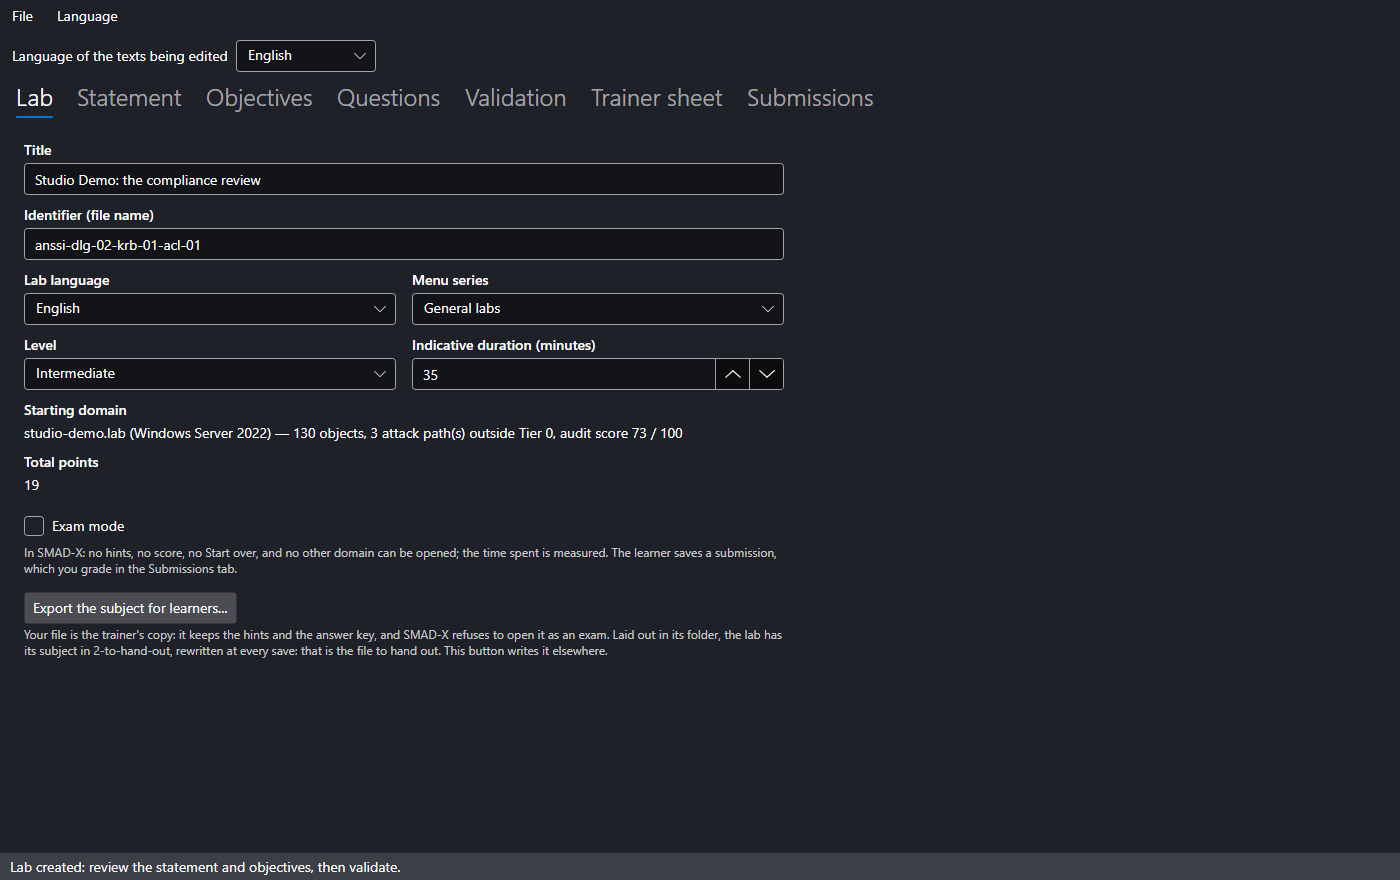Select the Trainer sheet tab

click(x=656, y=98)
